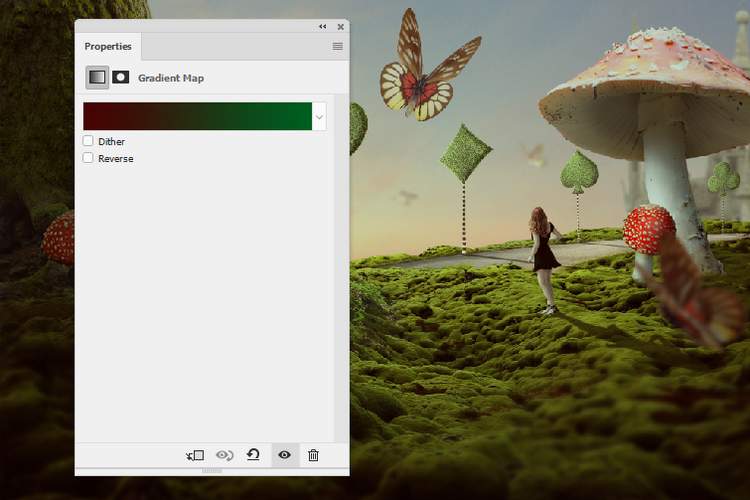Click the Reverse label text

coord(115,158)
